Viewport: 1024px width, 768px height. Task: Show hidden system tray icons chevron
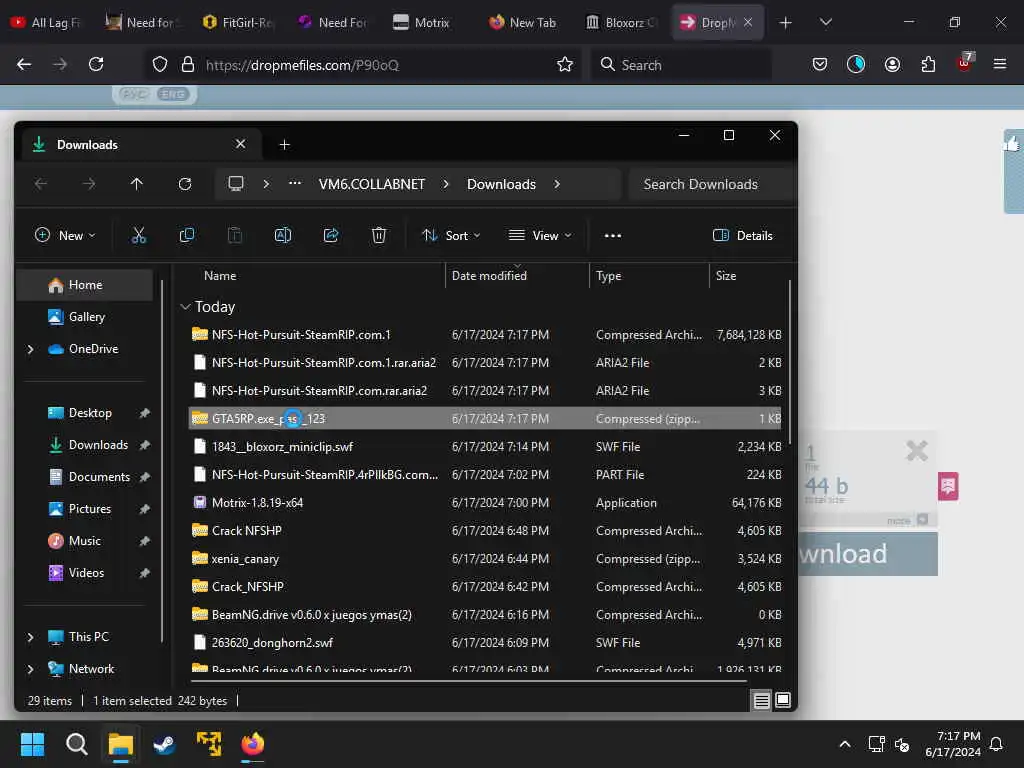[x=844, y=744]
